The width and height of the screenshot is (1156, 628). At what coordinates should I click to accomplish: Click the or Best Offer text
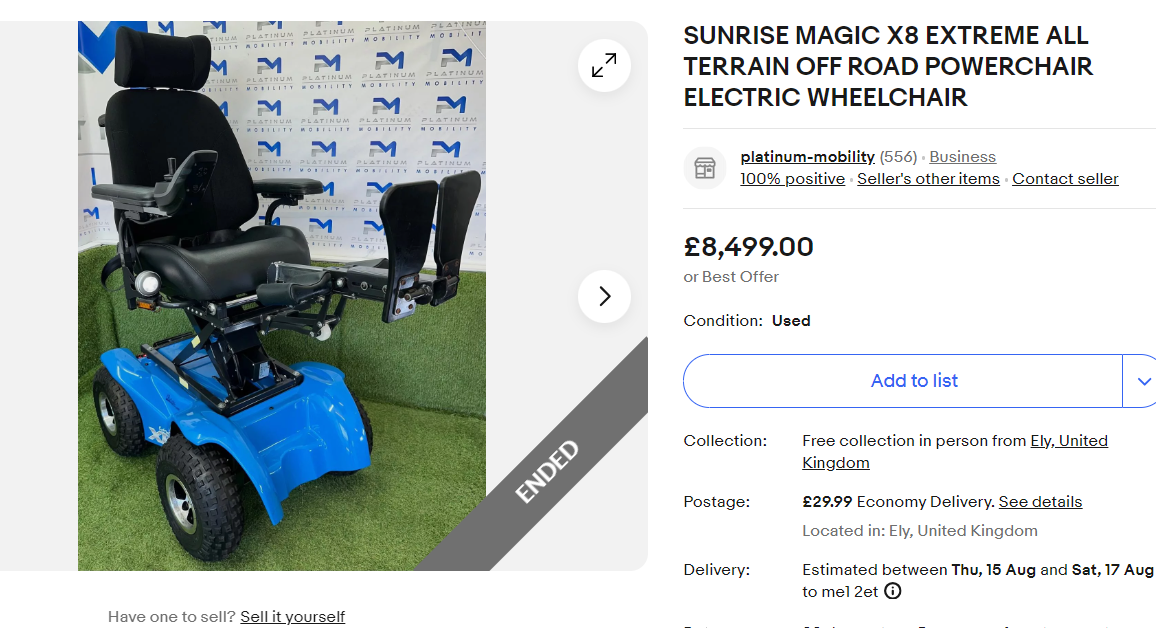click(731, 277)
